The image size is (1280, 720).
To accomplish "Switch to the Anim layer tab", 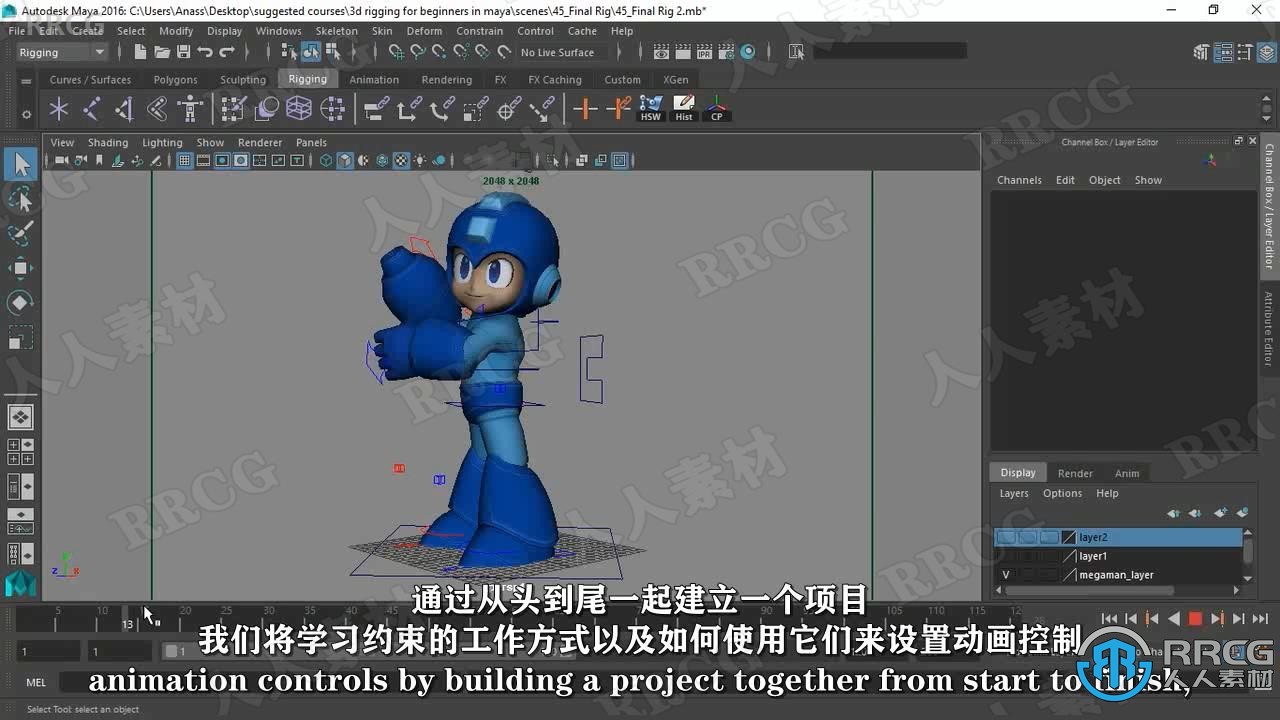I will (1127, 473).
